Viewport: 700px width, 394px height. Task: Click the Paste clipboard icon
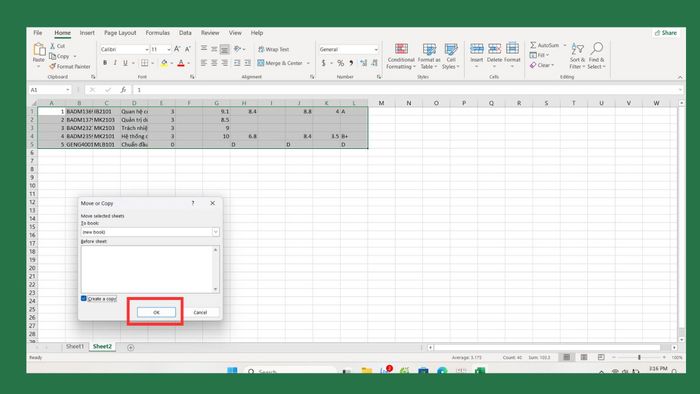click(x=39, y=50)
